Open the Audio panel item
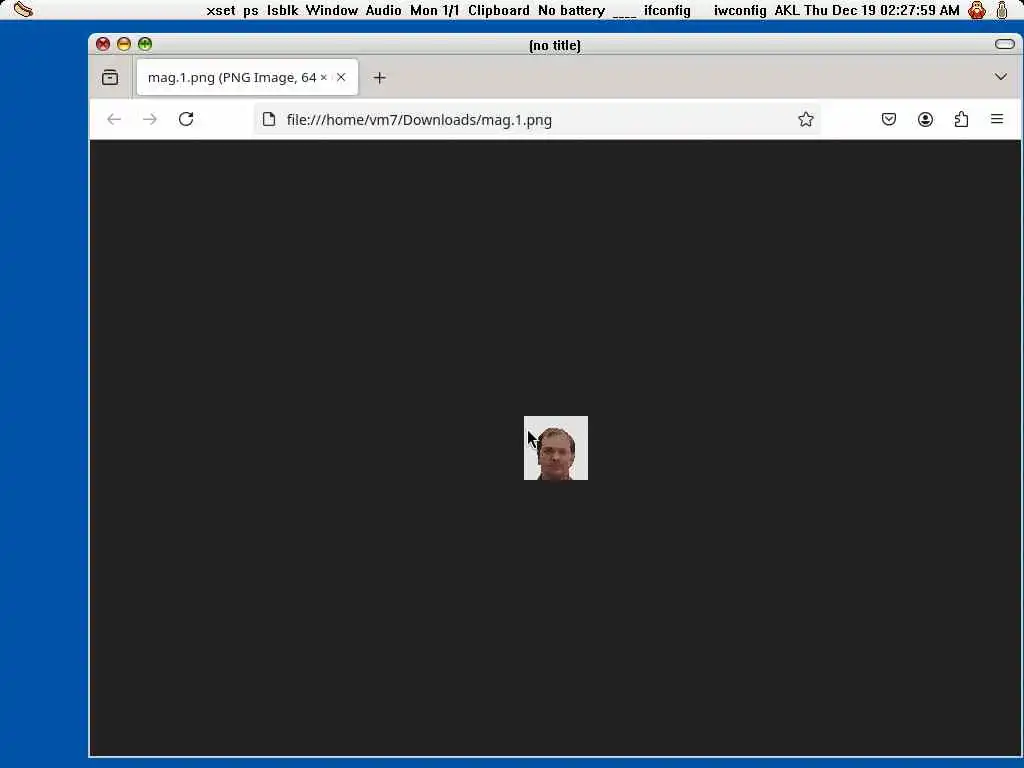 point(383,10)
